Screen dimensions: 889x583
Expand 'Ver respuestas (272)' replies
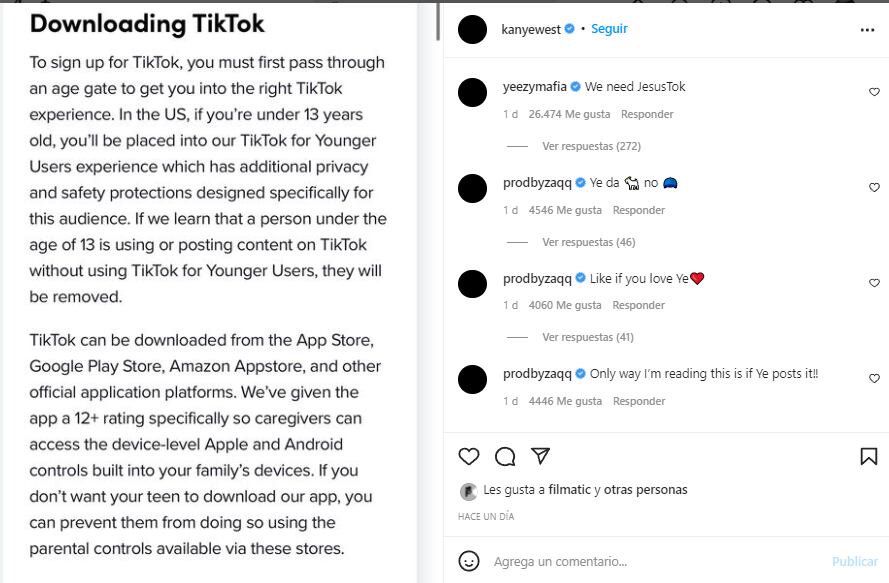590,146
